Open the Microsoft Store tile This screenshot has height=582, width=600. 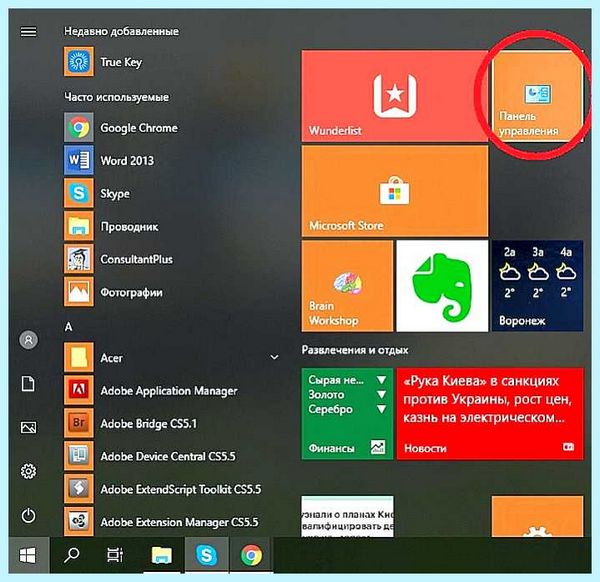pyautogui.click(x=395, y=191)
